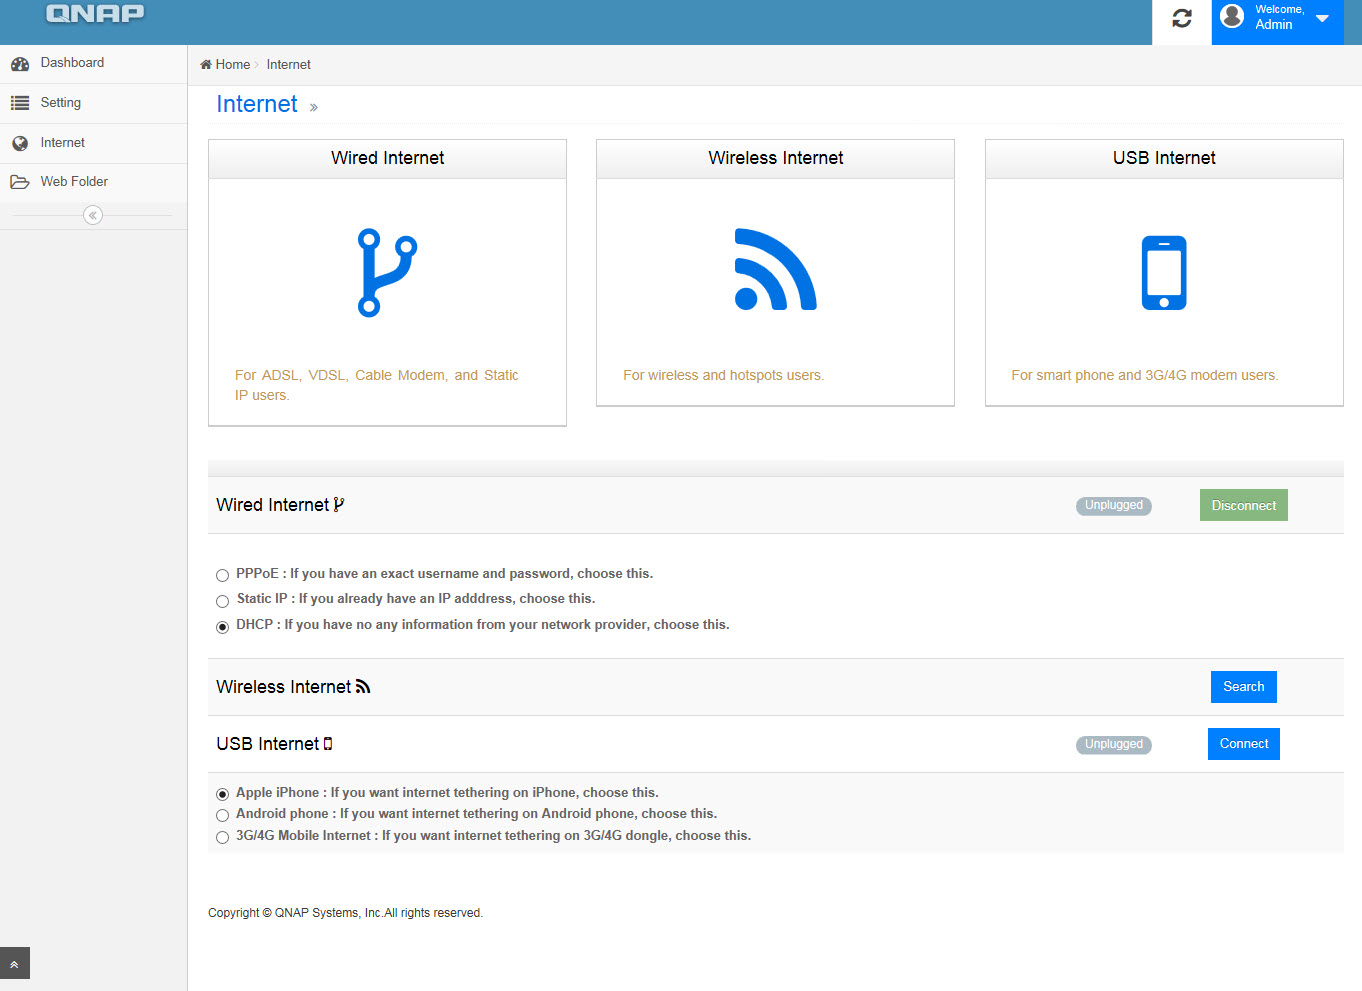The image size is (1362, 991).
Task: Click the USB Internet section title
Action: pyautogui.click(x=267, y=744)
